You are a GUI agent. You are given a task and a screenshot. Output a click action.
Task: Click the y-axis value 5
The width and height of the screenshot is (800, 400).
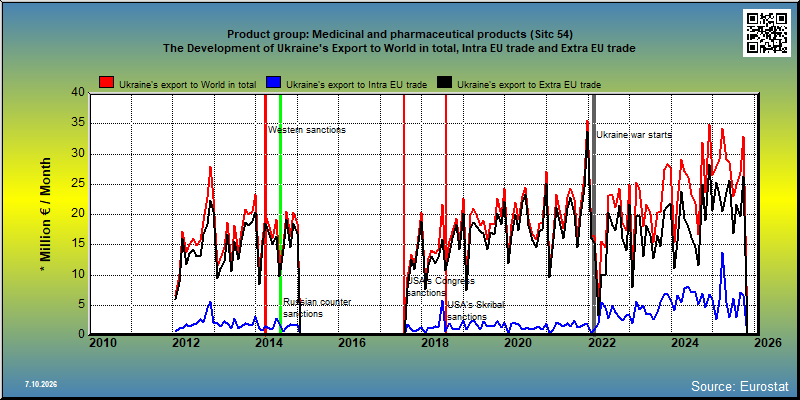82,305
